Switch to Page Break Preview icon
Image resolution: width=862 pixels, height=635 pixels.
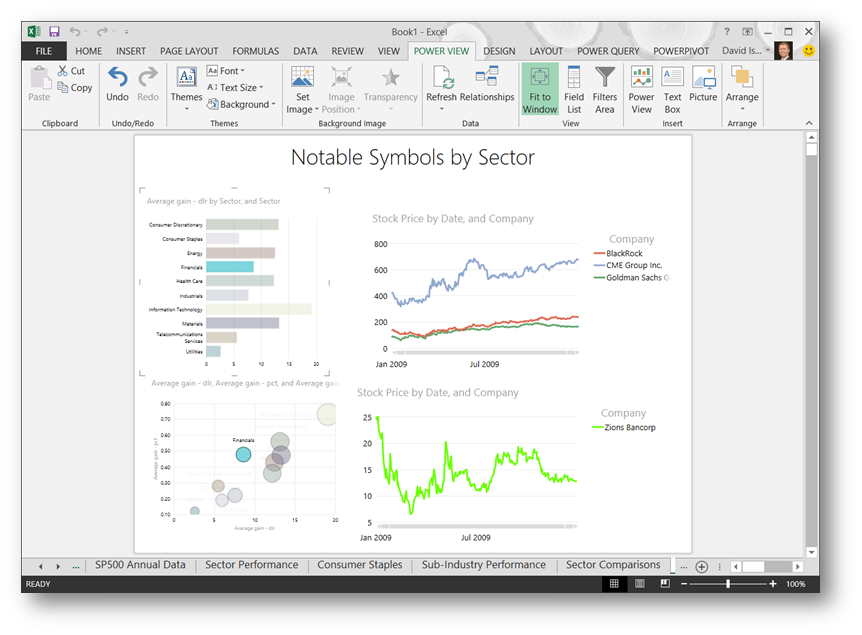665,583
